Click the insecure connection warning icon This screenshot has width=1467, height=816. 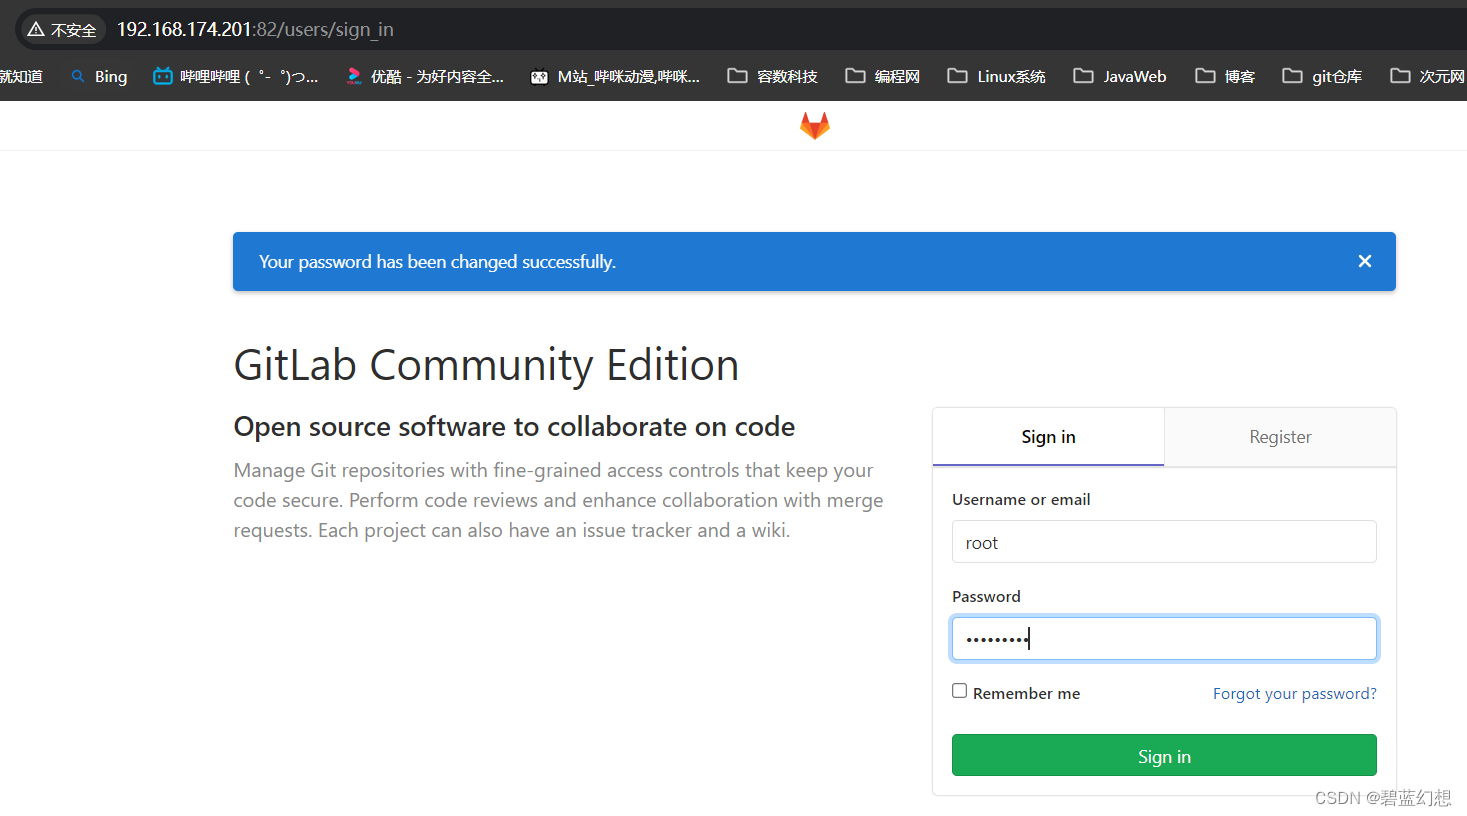(36, 30)
